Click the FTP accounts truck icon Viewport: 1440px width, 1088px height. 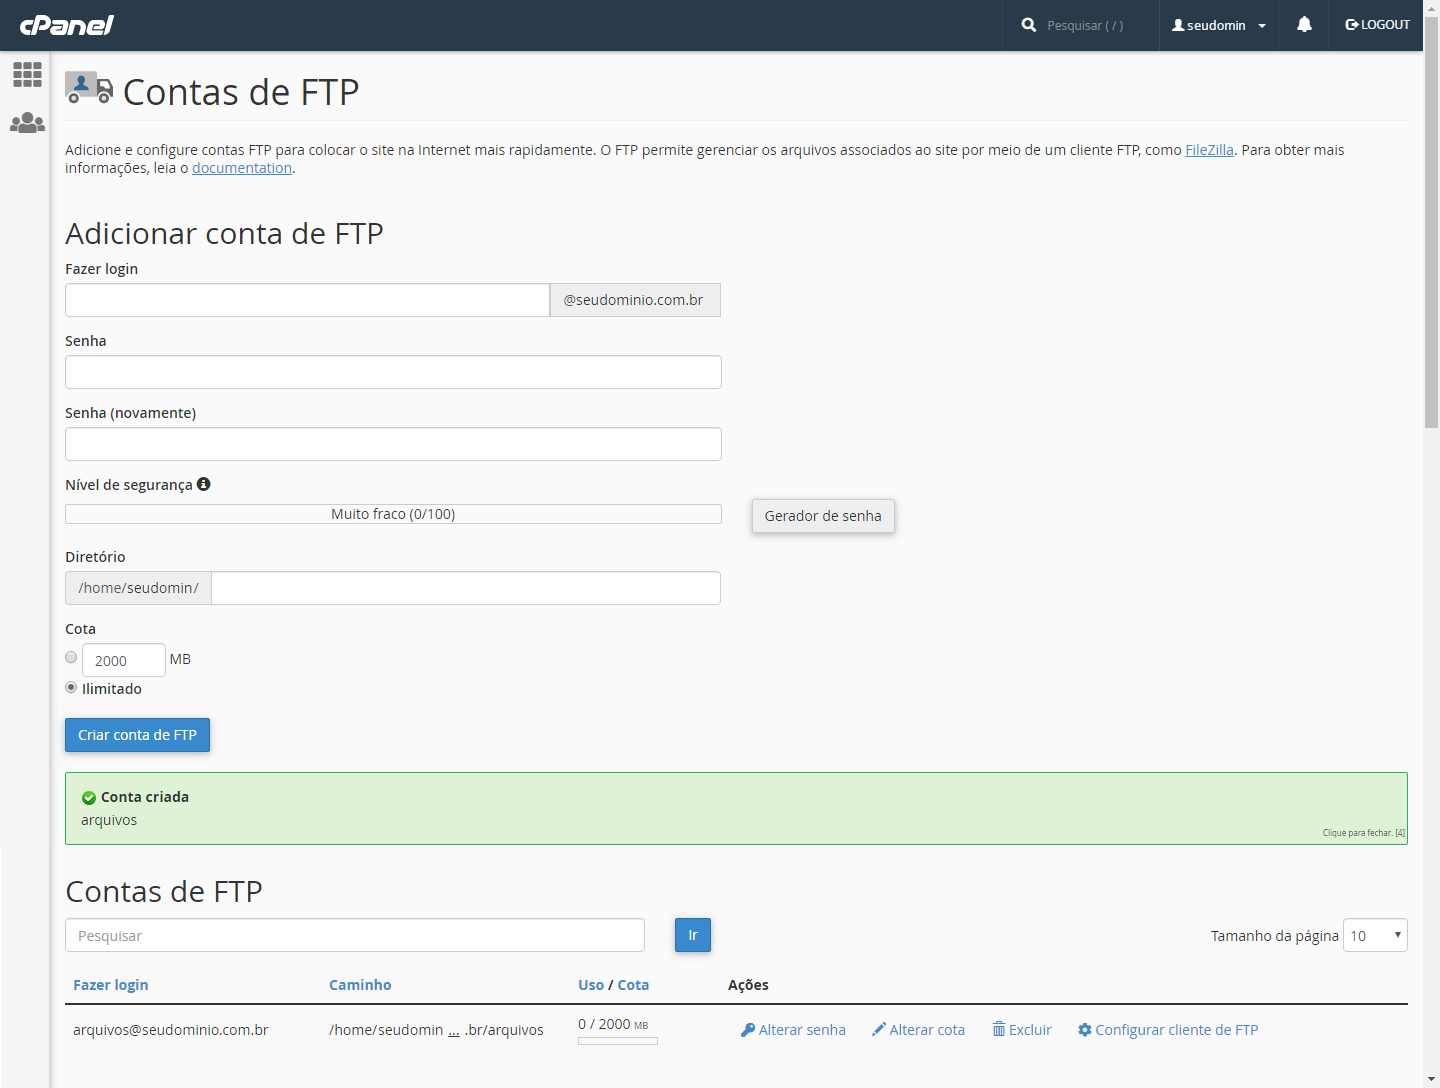point(89,88)
